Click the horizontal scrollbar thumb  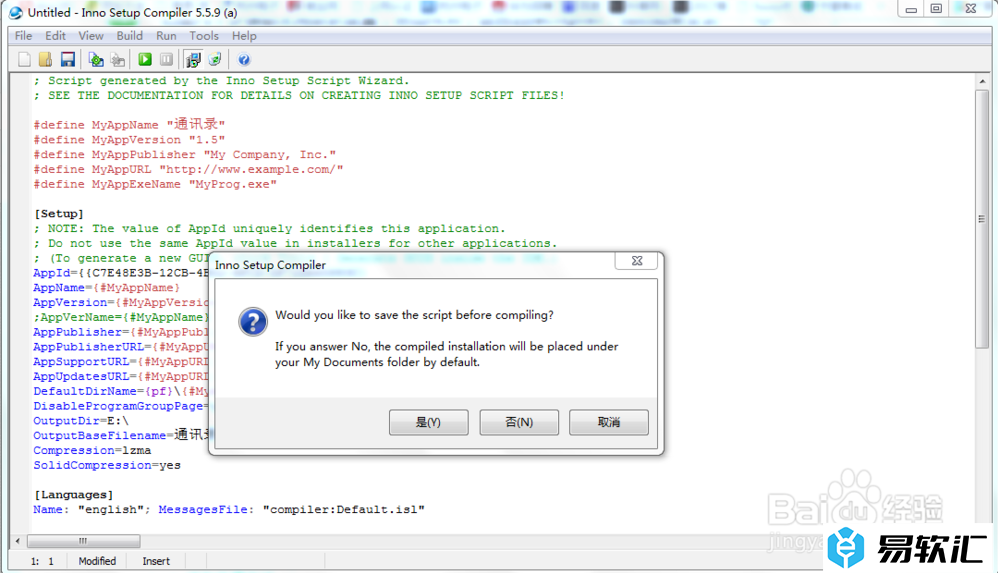83,541
